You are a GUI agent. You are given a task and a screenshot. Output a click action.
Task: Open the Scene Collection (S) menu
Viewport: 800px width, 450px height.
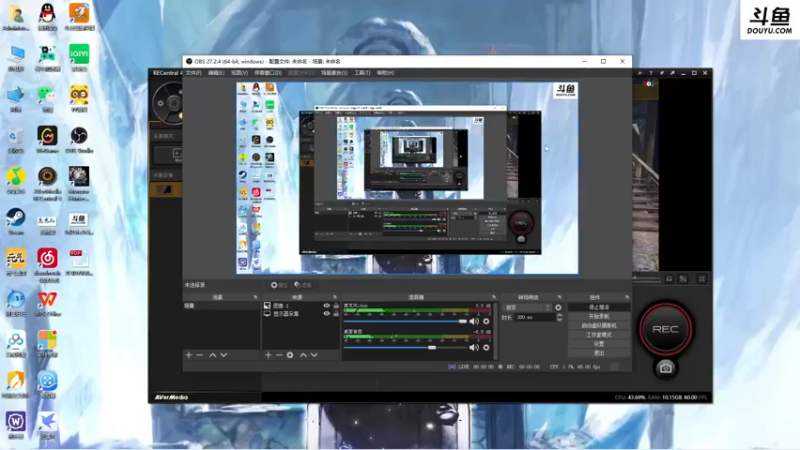point(334,73)
